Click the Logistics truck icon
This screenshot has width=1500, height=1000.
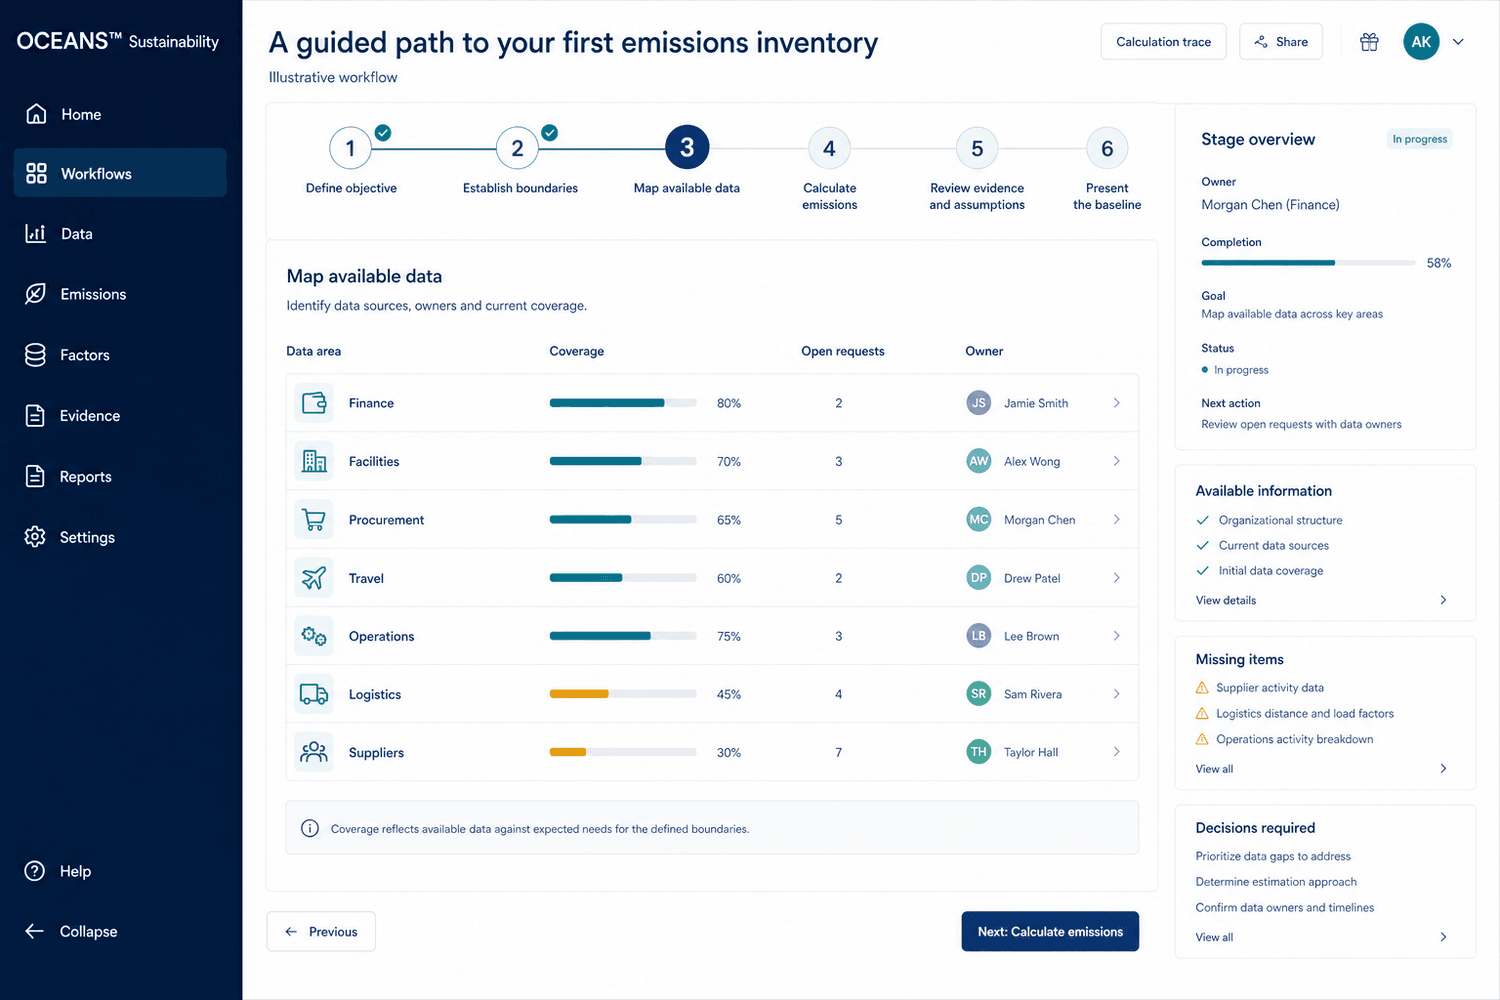[x=314, y=694]
